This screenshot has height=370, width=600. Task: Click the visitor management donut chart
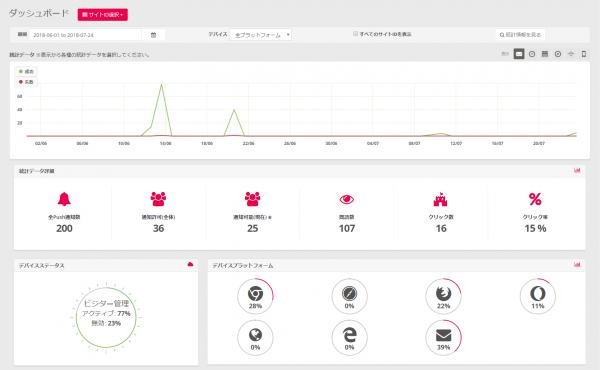106,318
